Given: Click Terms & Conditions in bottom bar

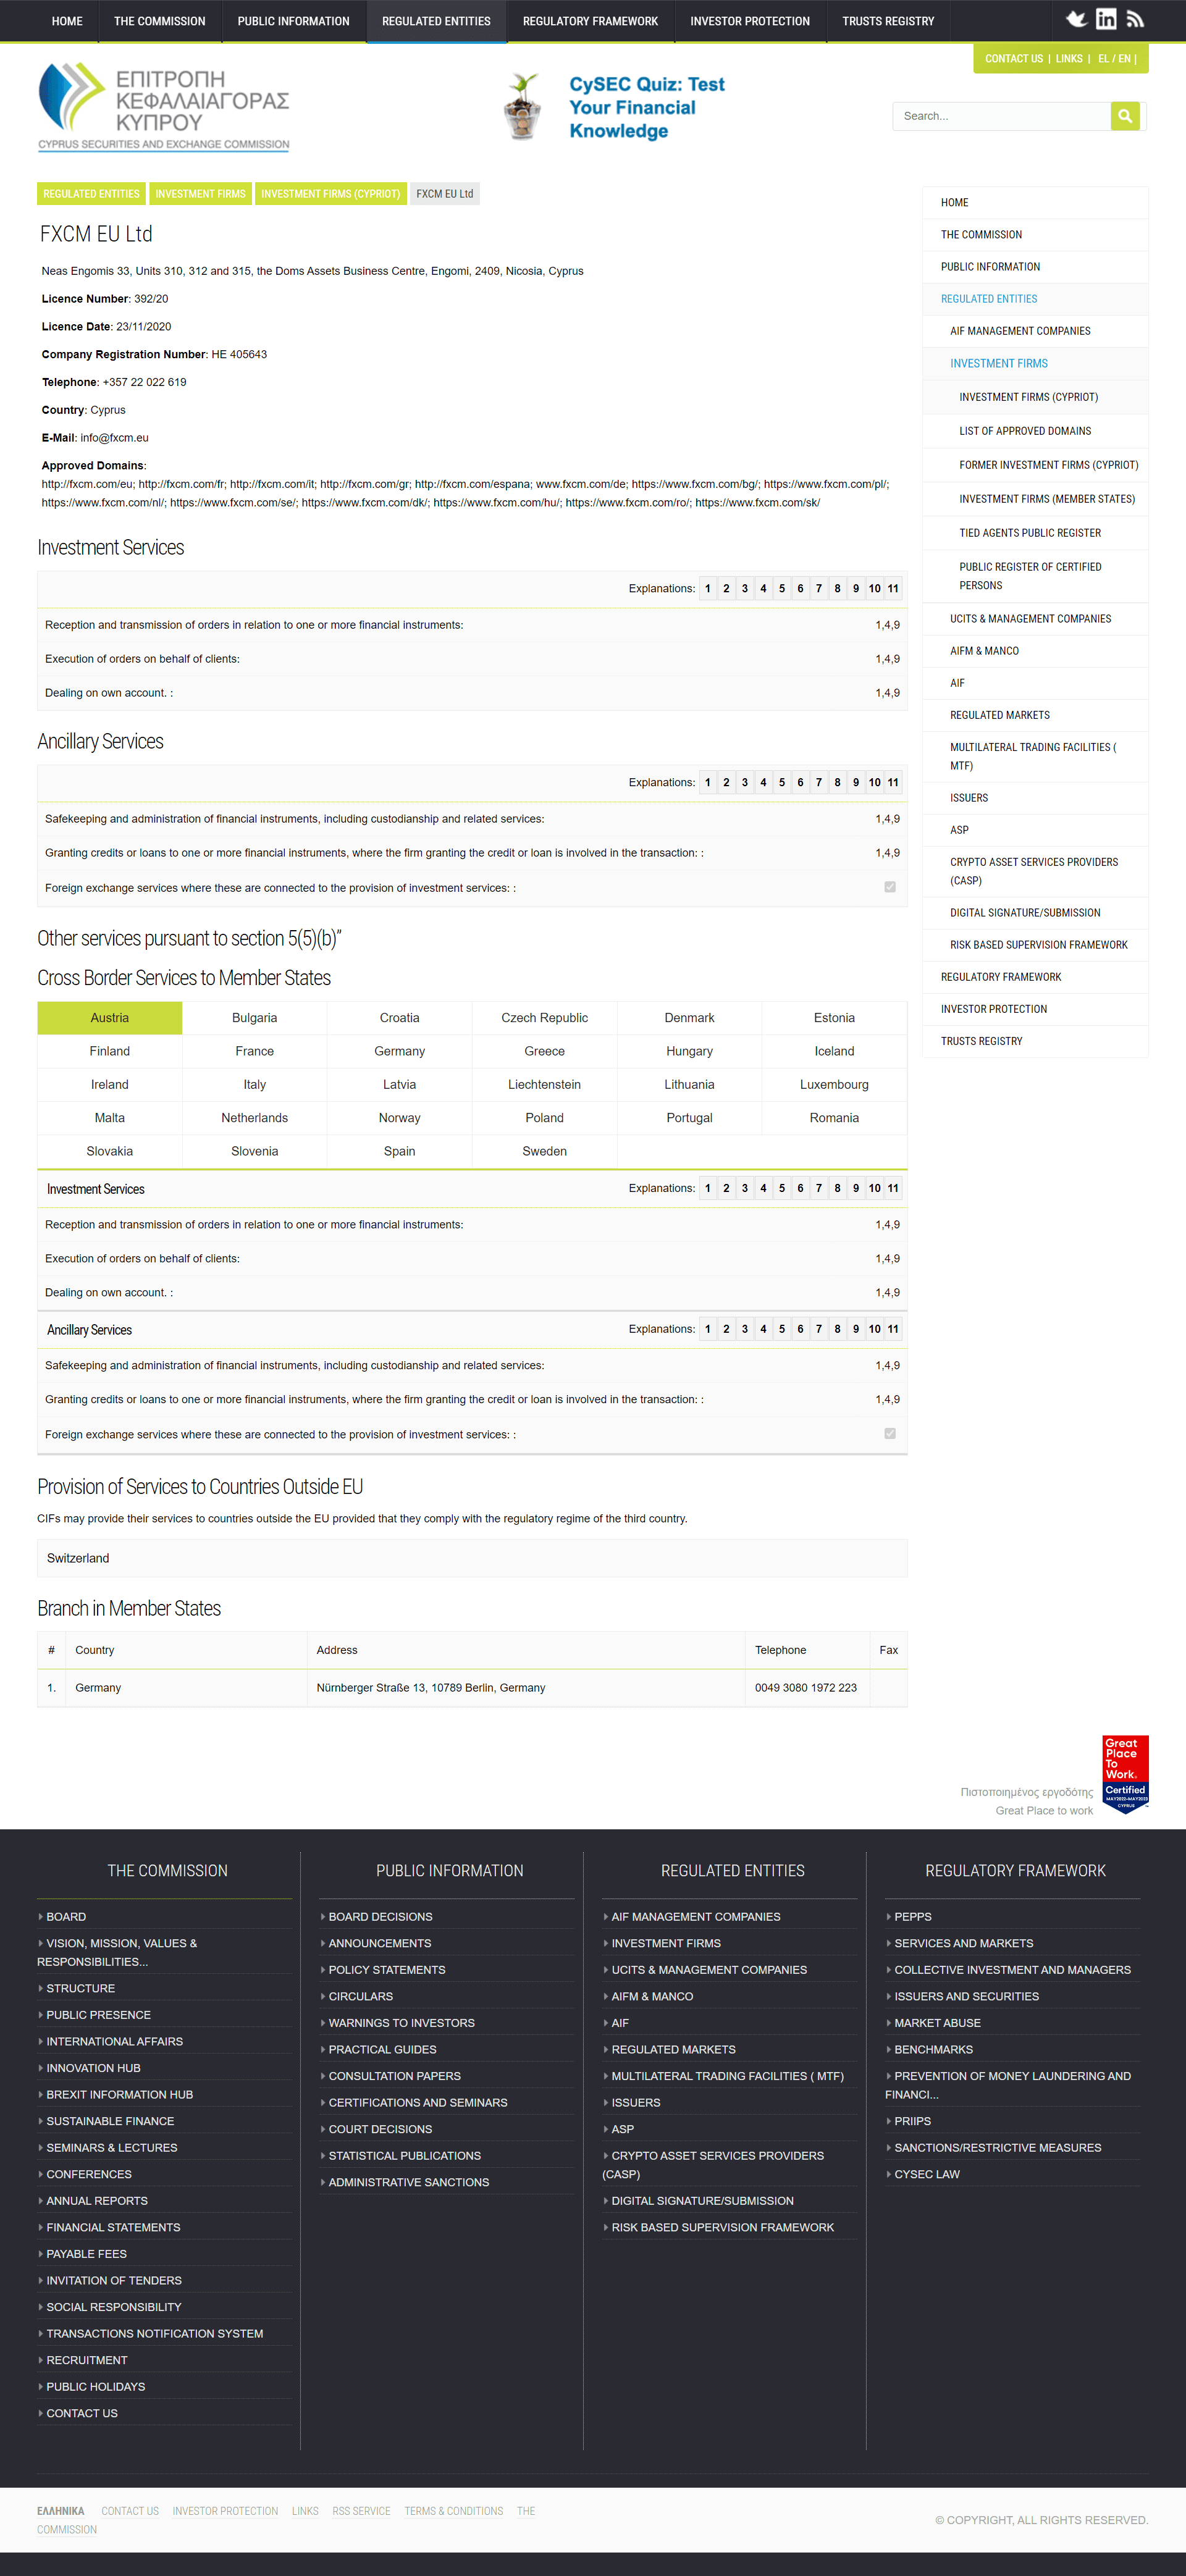Looking at the screenshot, I should (x=453, y=2511).
